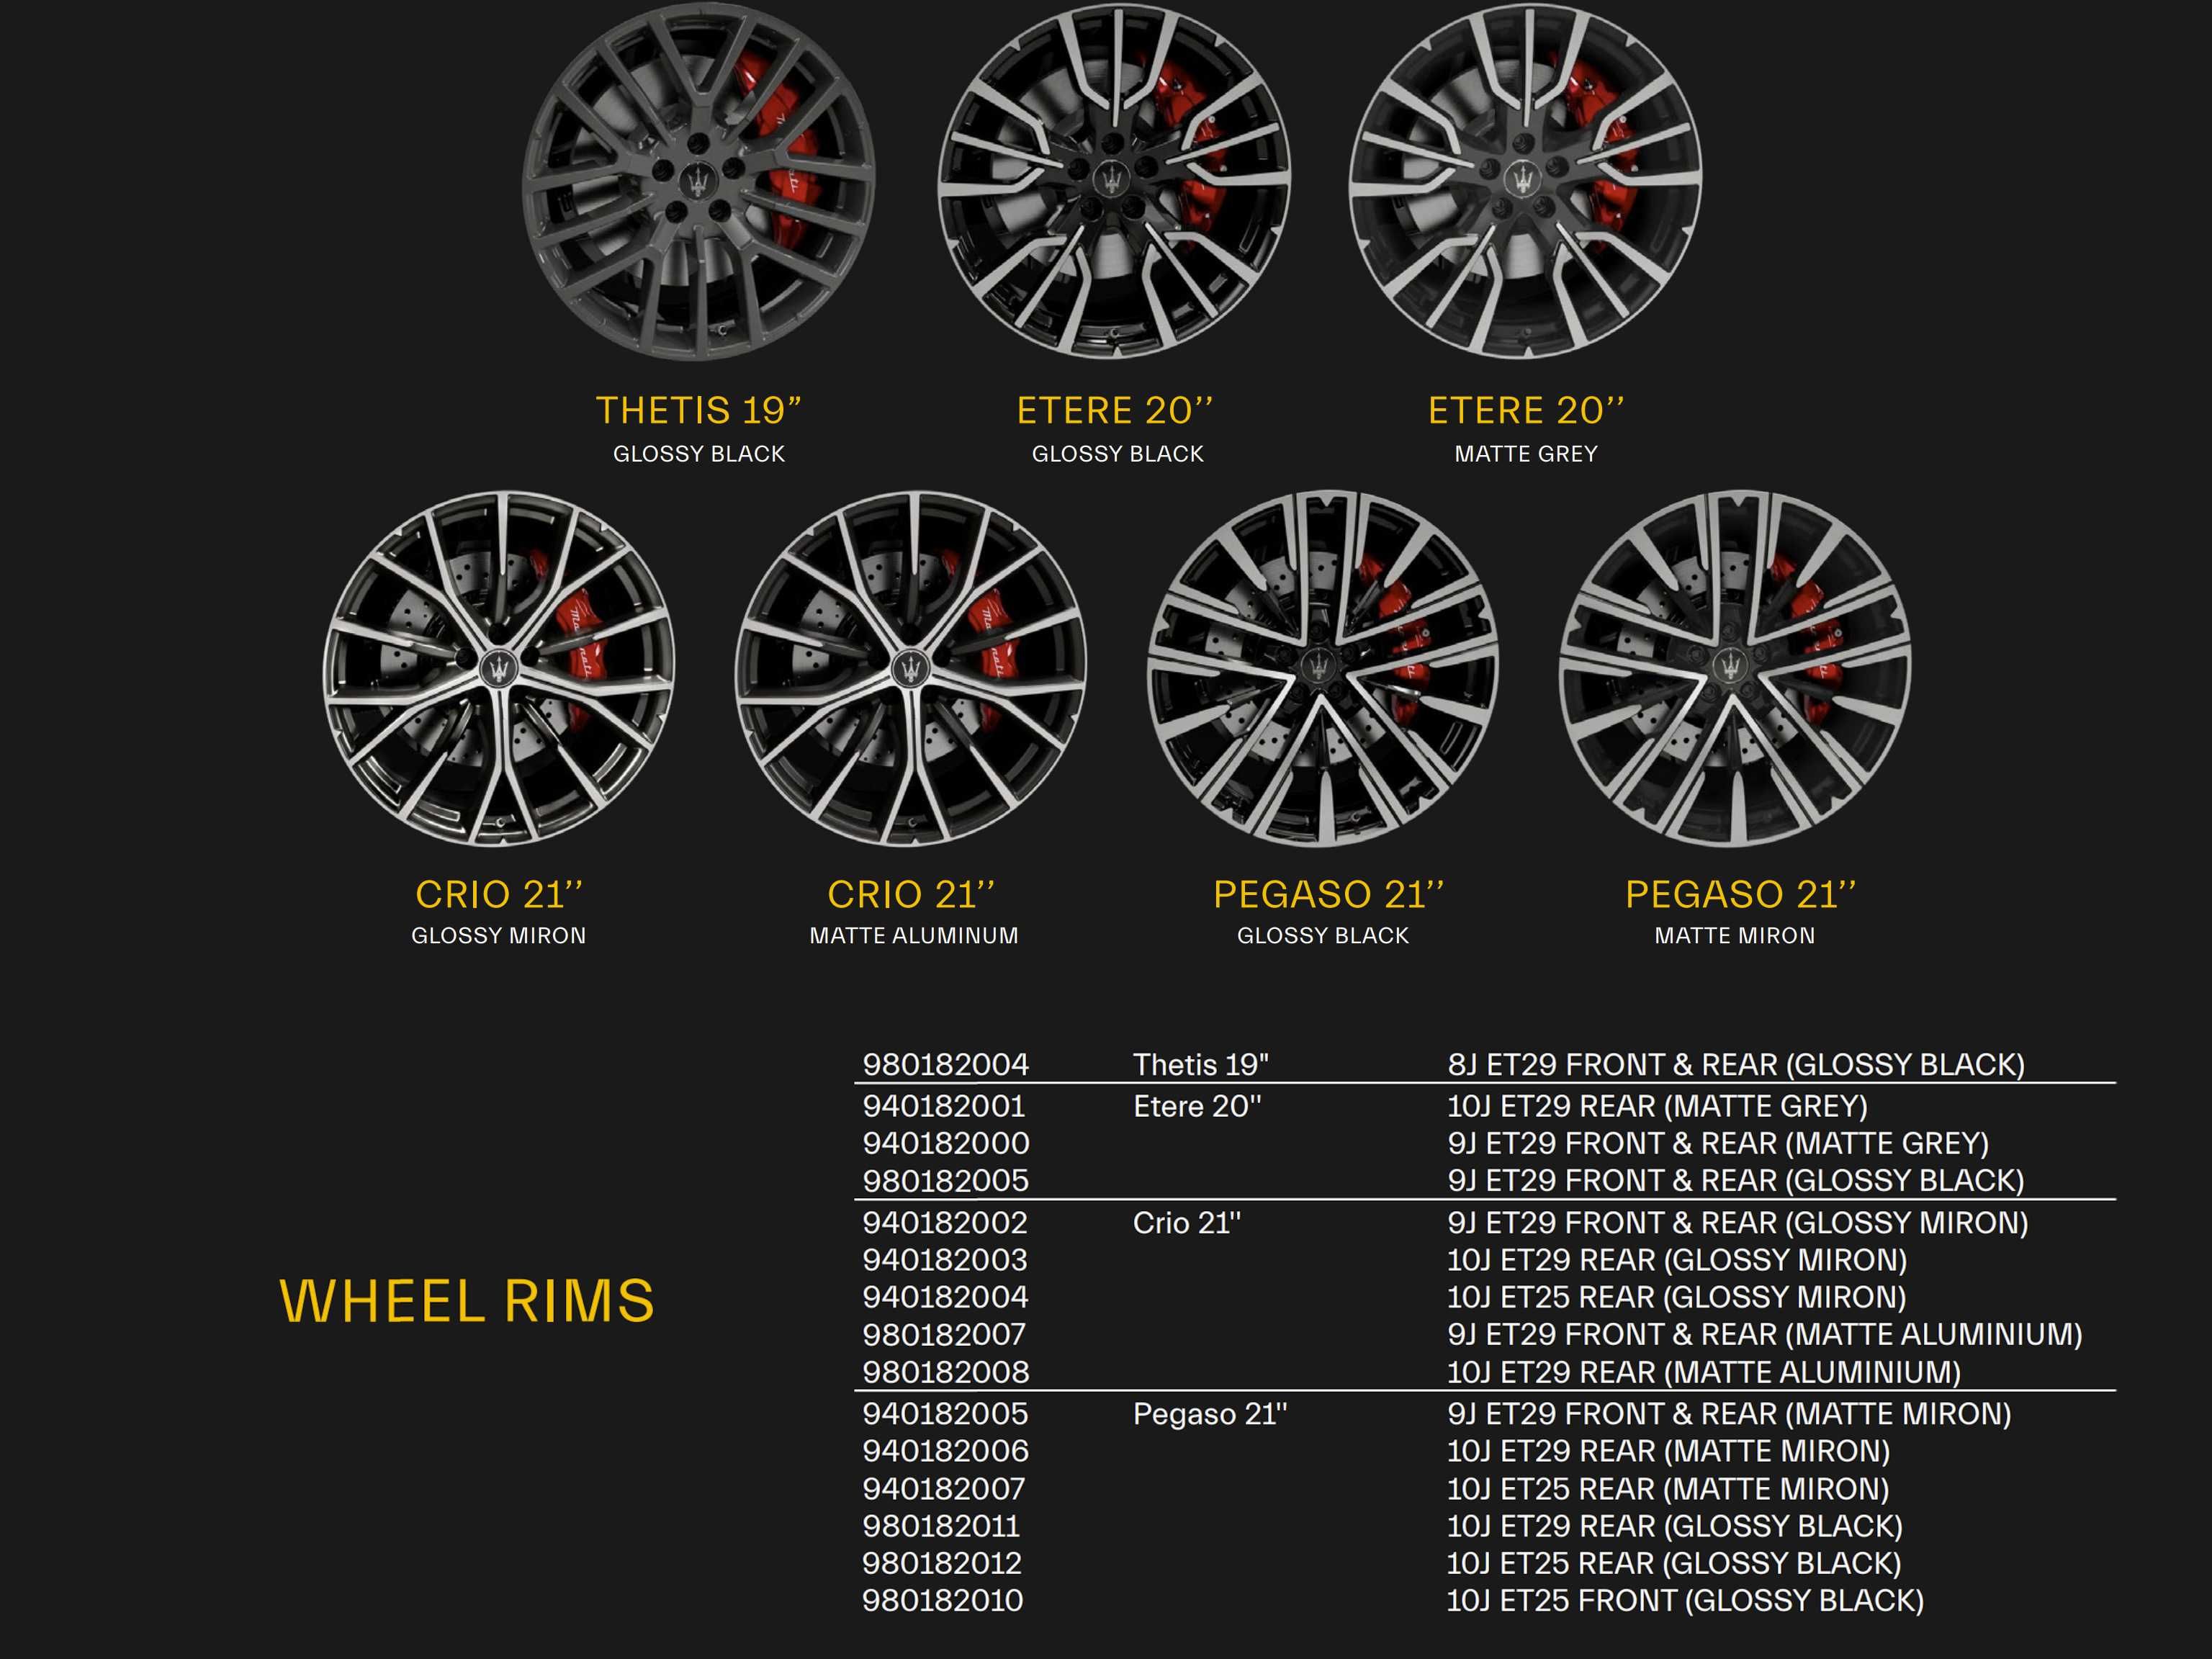Click the CRIO 21" heading above GLOSSY MIRON
Screen dimensions: 2212x1659
click(499, 894)
